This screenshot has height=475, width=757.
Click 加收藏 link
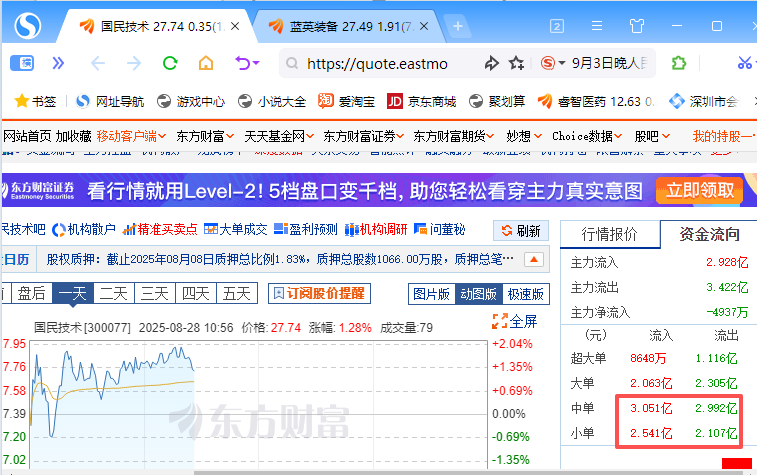73,137
